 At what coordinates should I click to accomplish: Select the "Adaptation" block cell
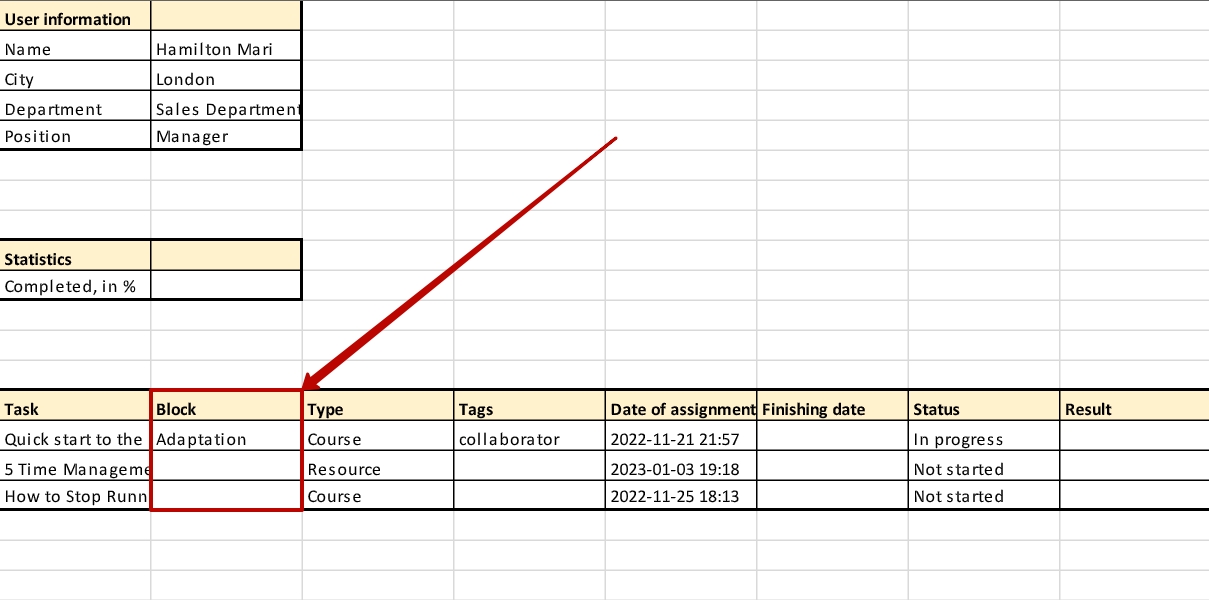click(226, 437)
